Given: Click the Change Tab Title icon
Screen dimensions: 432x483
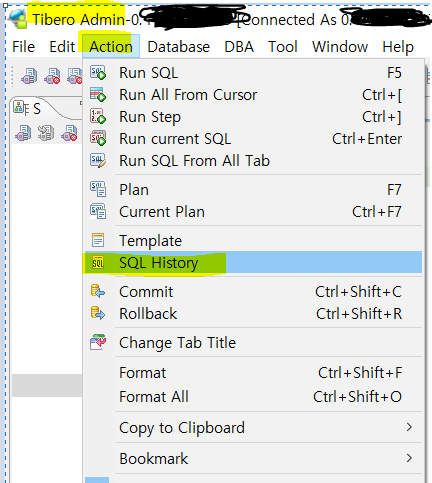Looking at the screenshot, I should click(98, 342).
